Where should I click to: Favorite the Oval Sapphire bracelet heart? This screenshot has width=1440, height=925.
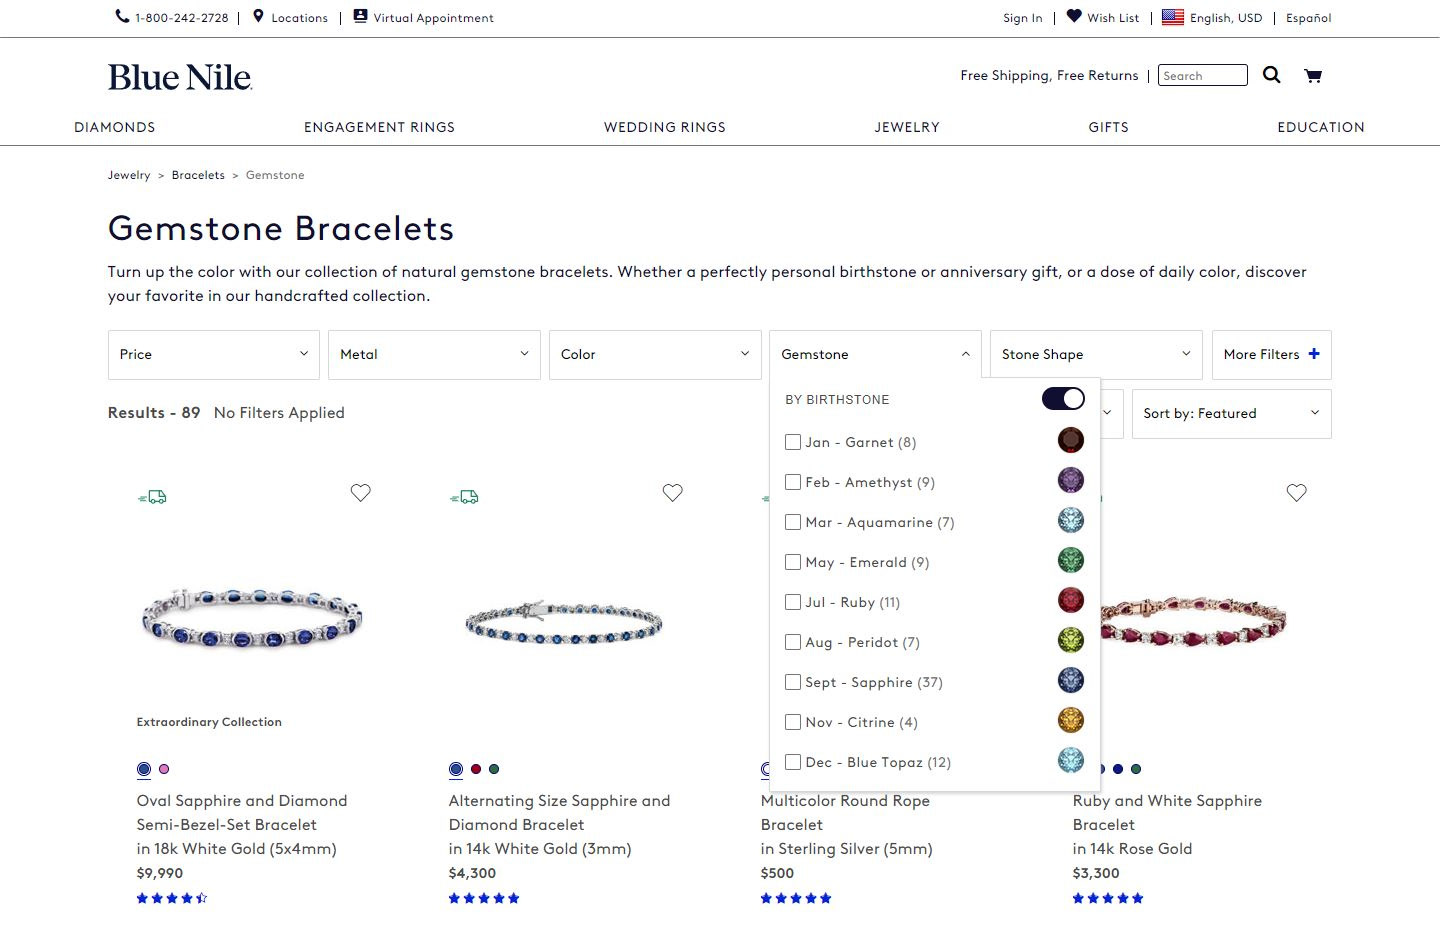coord(360,492)
